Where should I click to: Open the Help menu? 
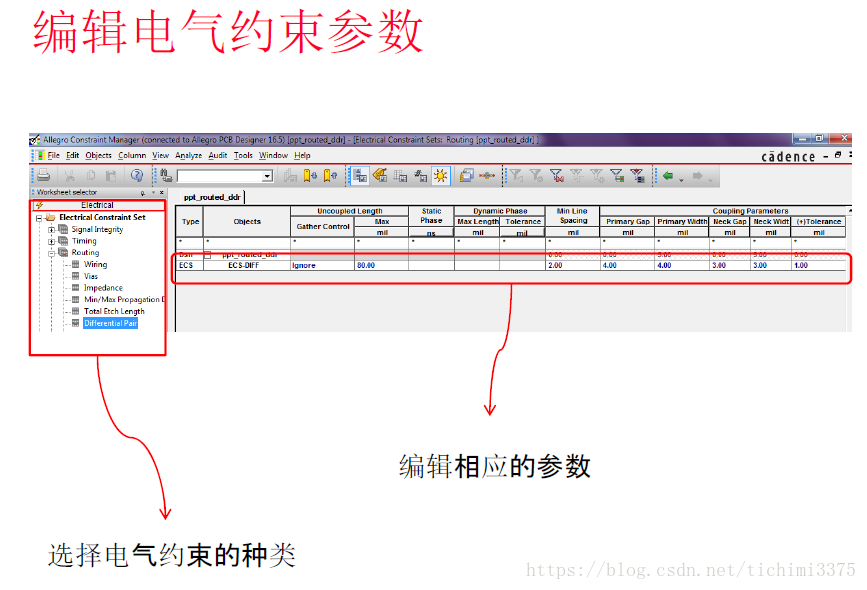click(302, 155)
